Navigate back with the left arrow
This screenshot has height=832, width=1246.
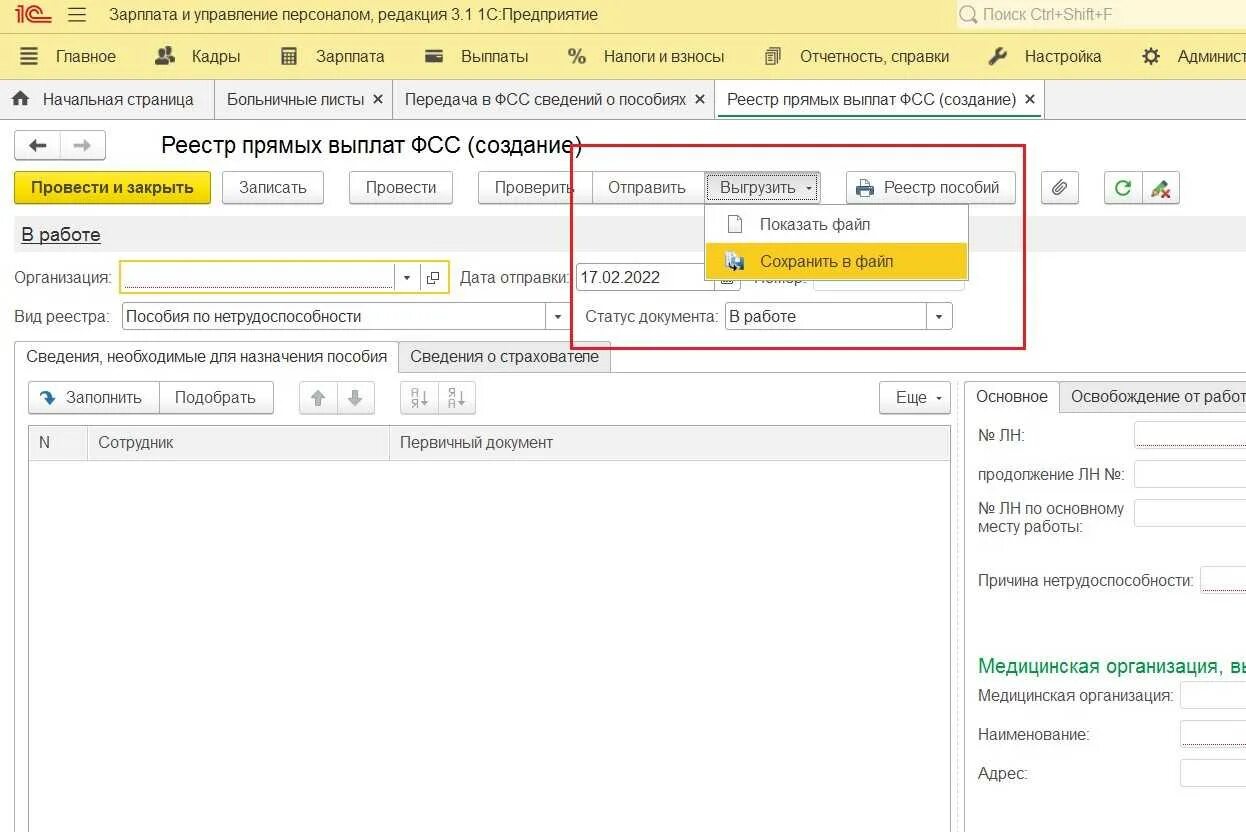click(38, 146)
